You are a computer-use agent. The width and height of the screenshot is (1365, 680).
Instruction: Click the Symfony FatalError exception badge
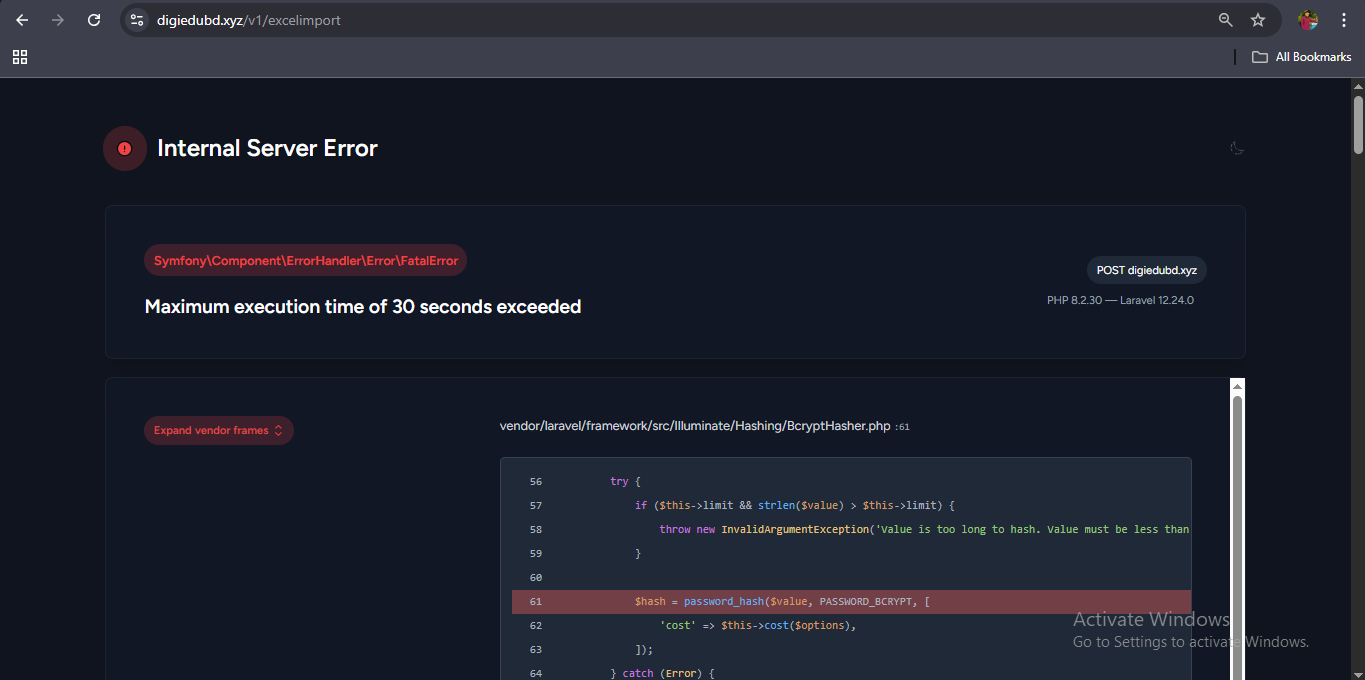305,261
